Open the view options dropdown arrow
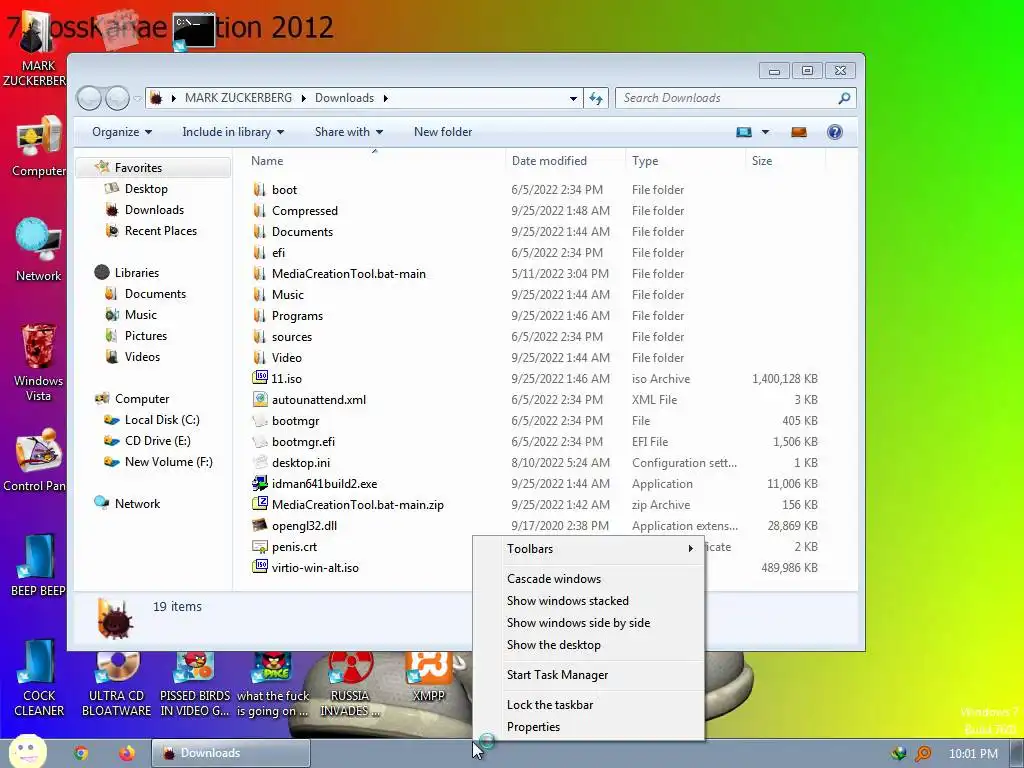 [x=765, y=132]
